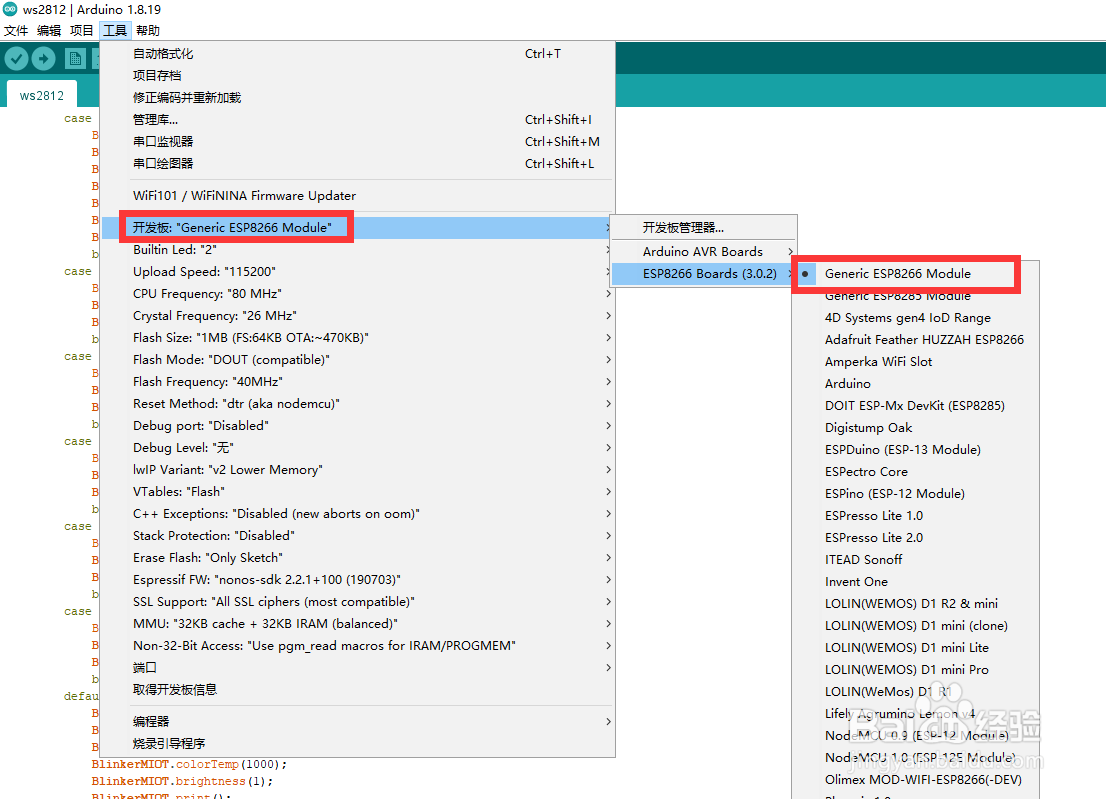
Task: Expand Arduino AVR Boards submenu
Action: 703,252
